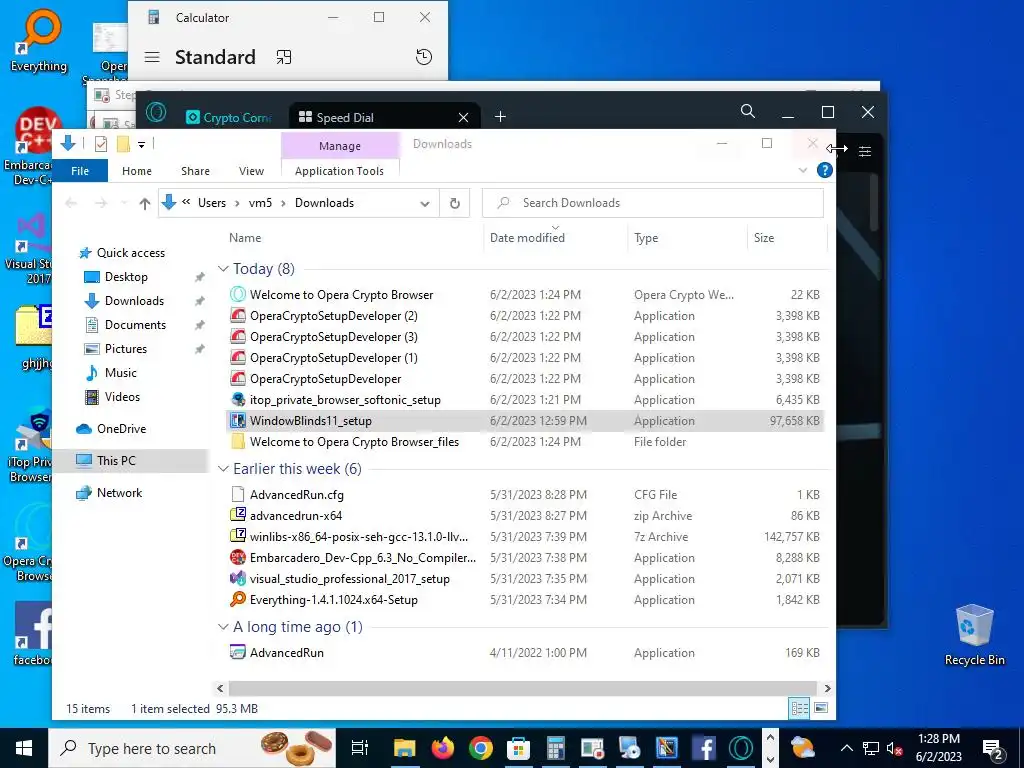The height and width of the screenshot is (768, 1024).
Task: Open Documents in navigation pane
Action: 135,325
